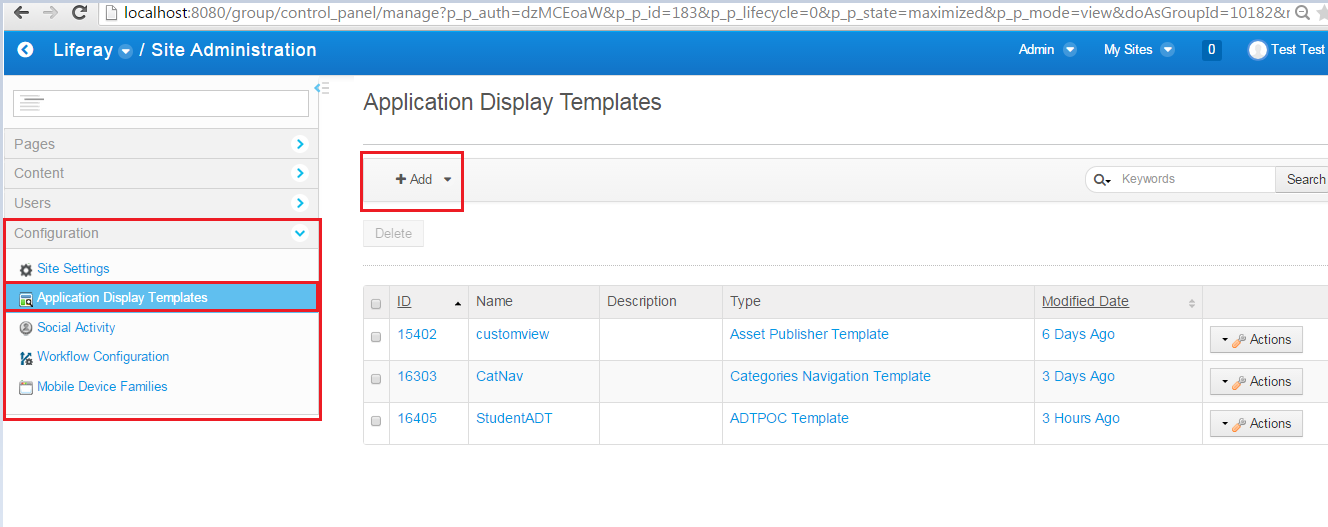Click the Name column header

tap(494, 302)
